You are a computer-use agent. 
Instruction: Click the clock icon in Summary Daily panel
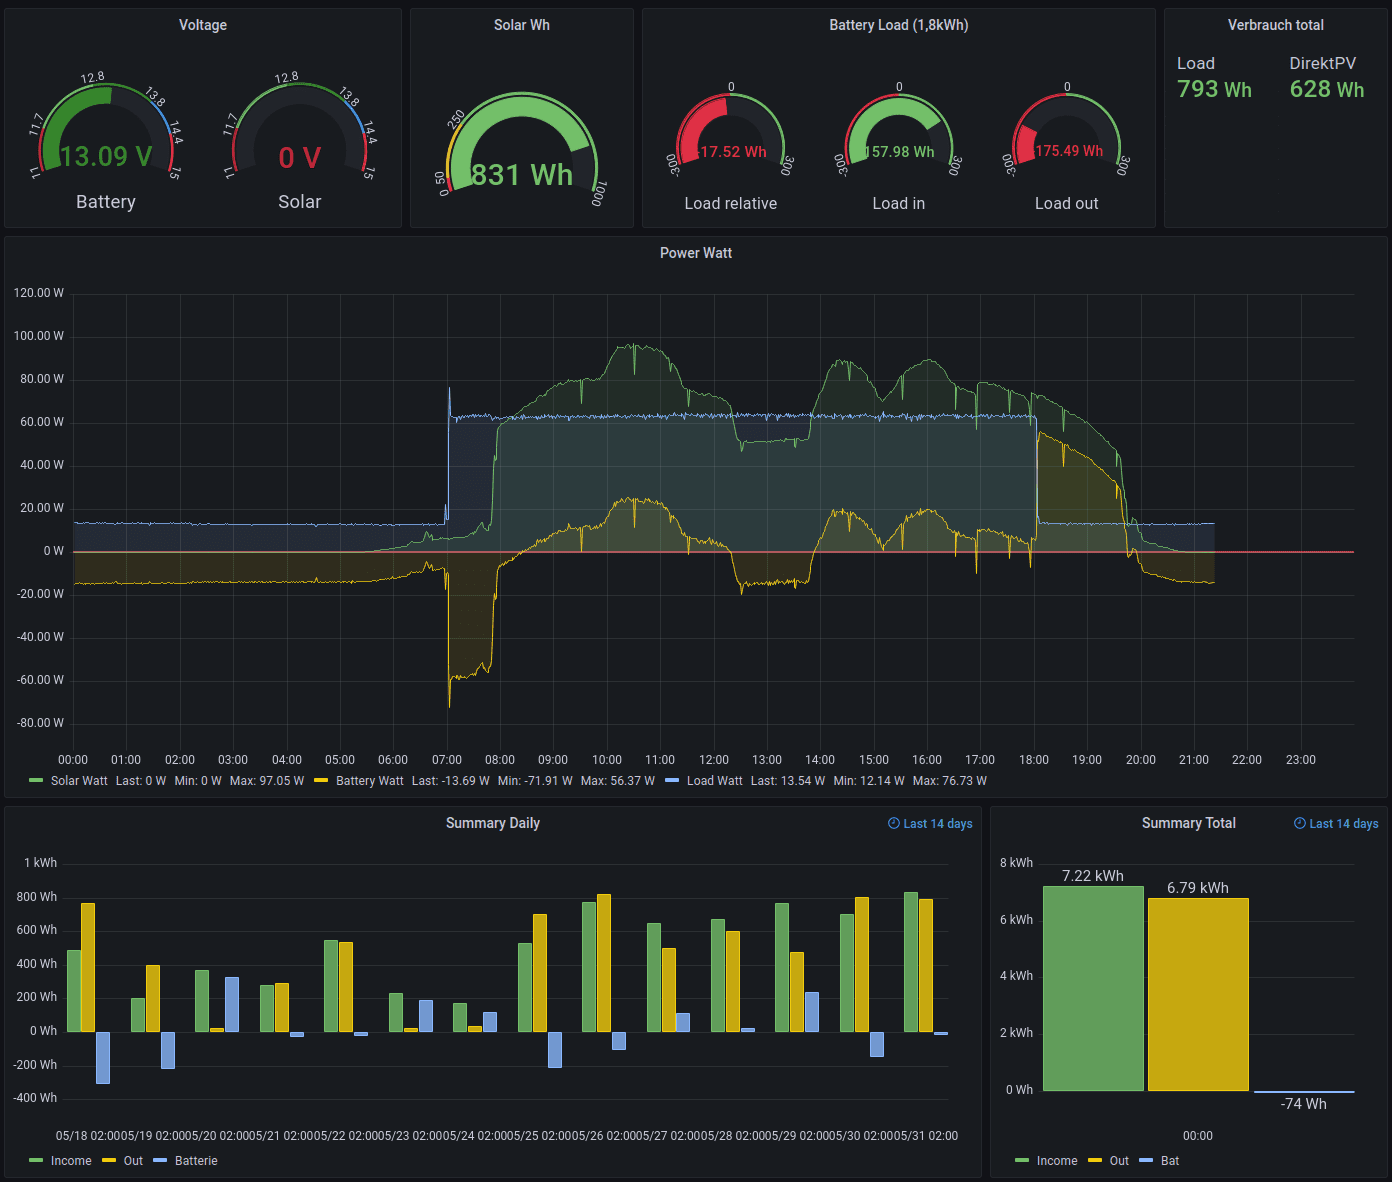894,824
